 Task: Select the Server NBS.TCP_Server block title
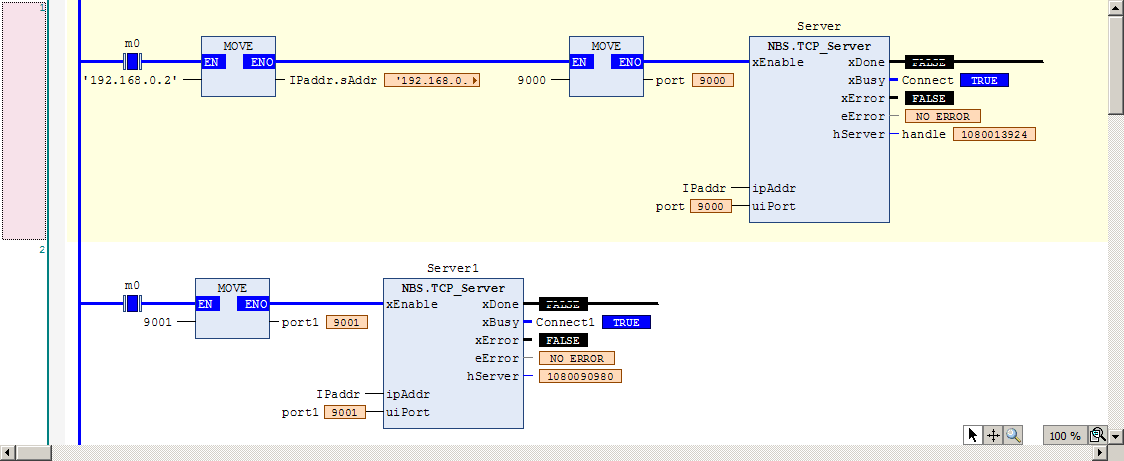[x=819, y=47]
